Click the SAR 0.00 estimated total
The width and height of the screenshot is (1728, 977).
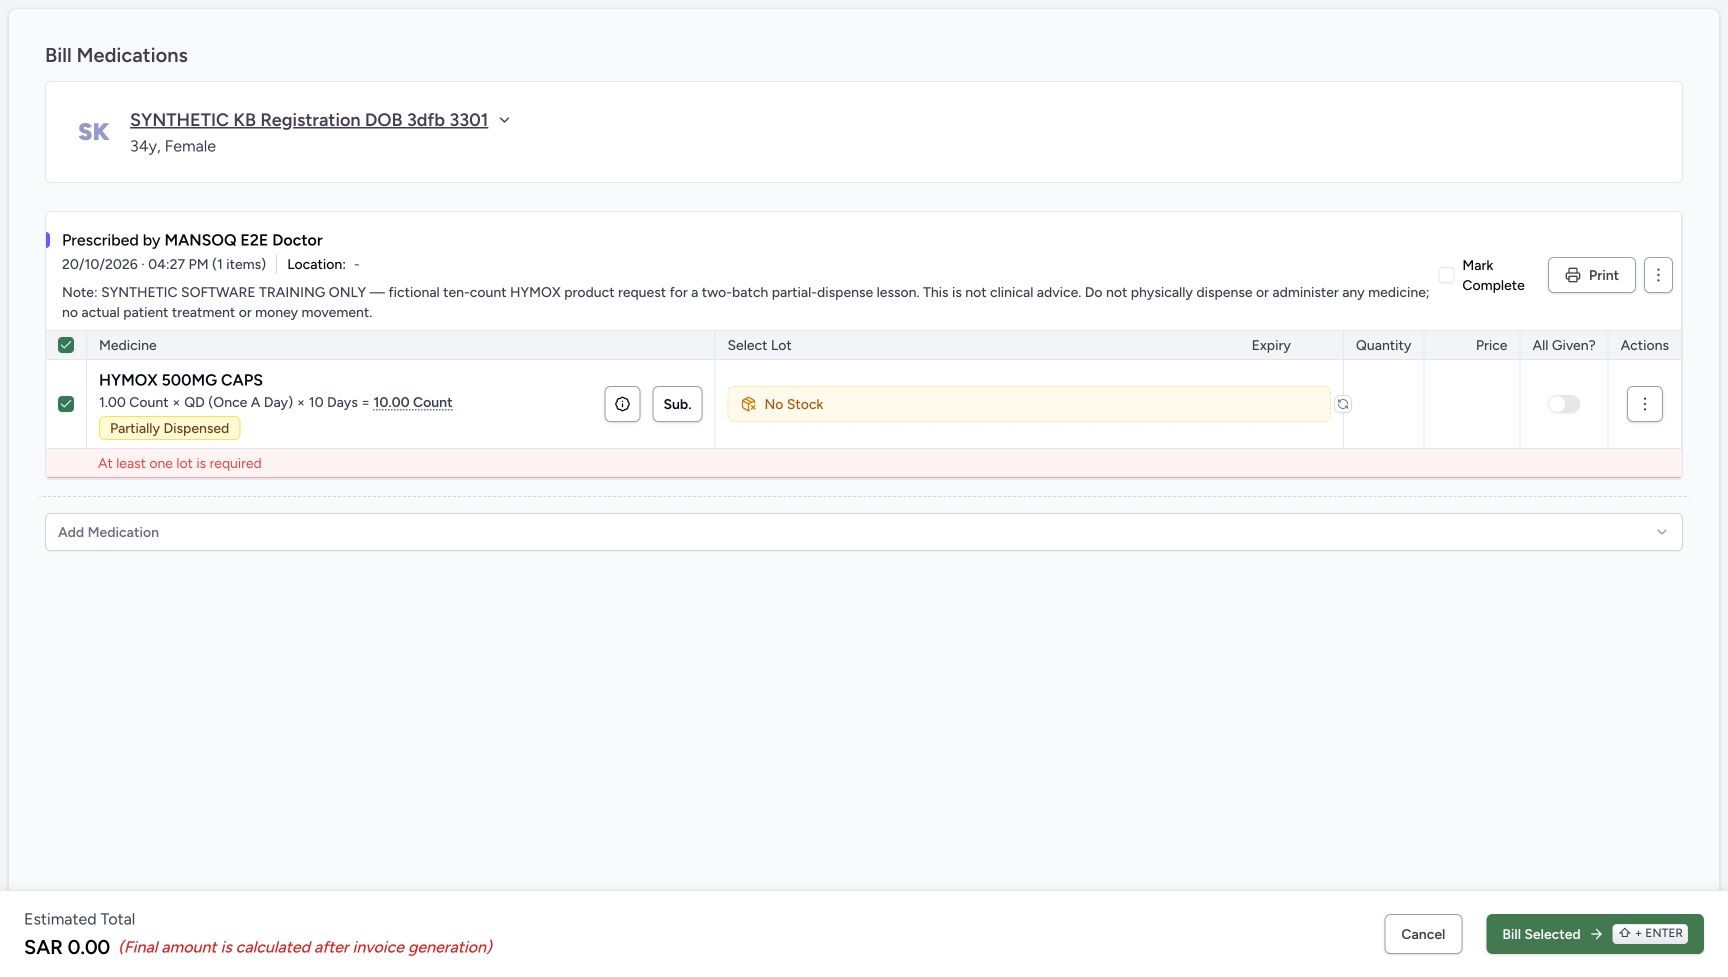(67, 947)
